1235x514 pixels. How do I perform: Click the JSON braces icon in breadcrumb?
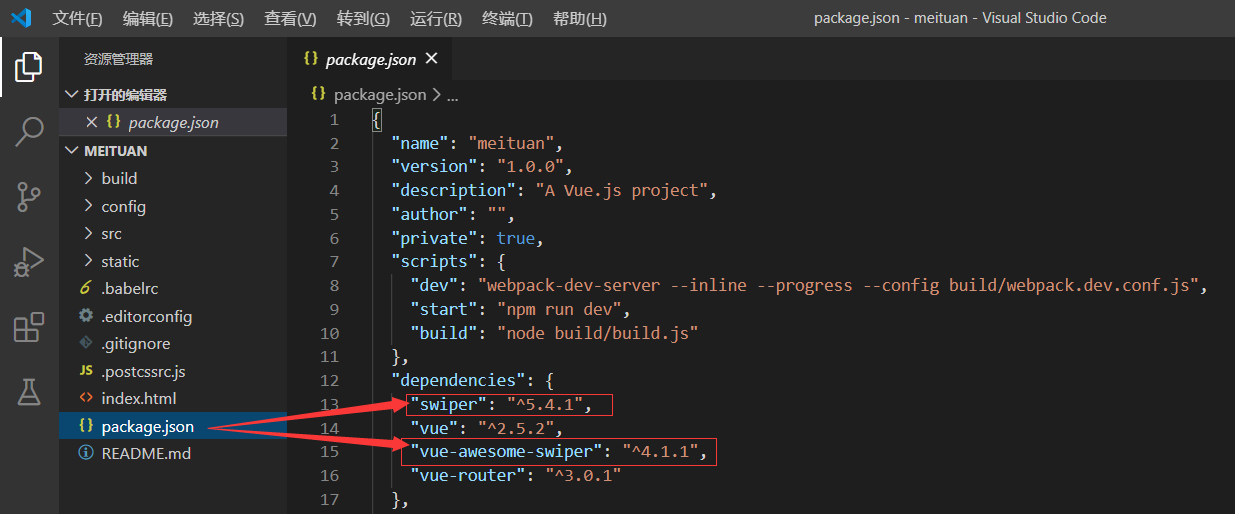coord(318,94)
